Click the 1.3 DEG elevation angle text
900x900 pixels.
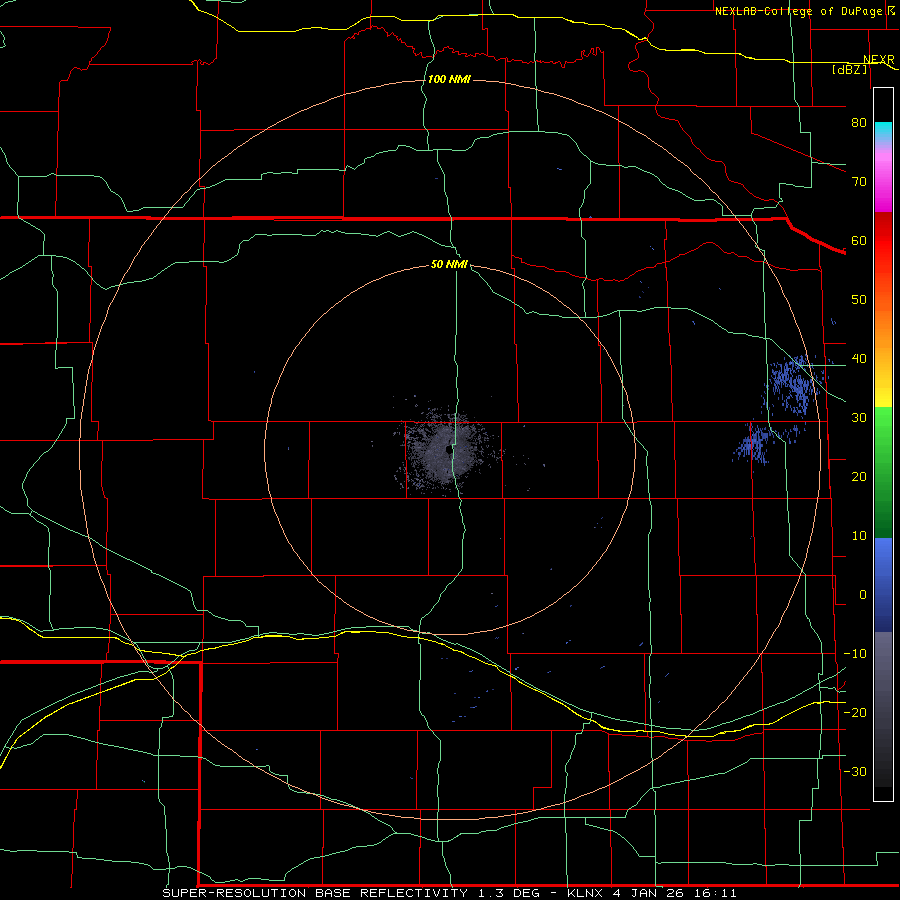509,893
